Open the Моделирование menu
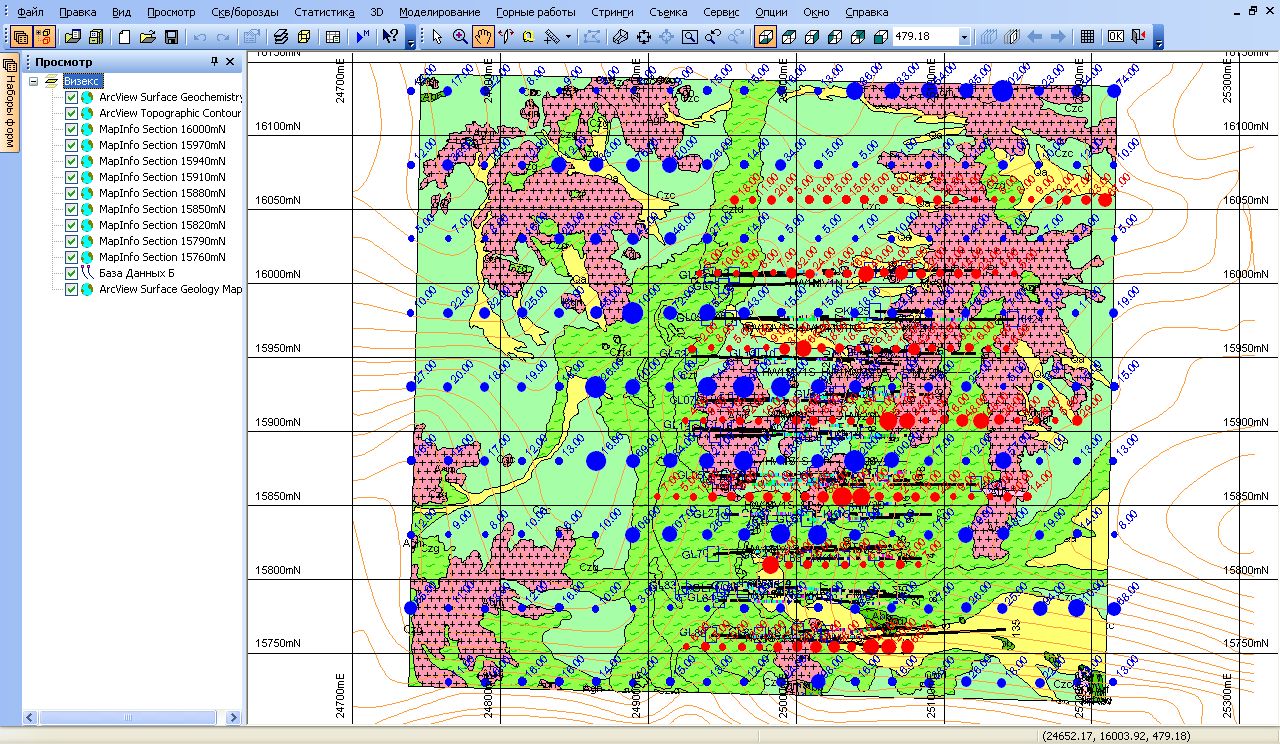This screenshot has width=1280, height=744. [x=439, y=12]
